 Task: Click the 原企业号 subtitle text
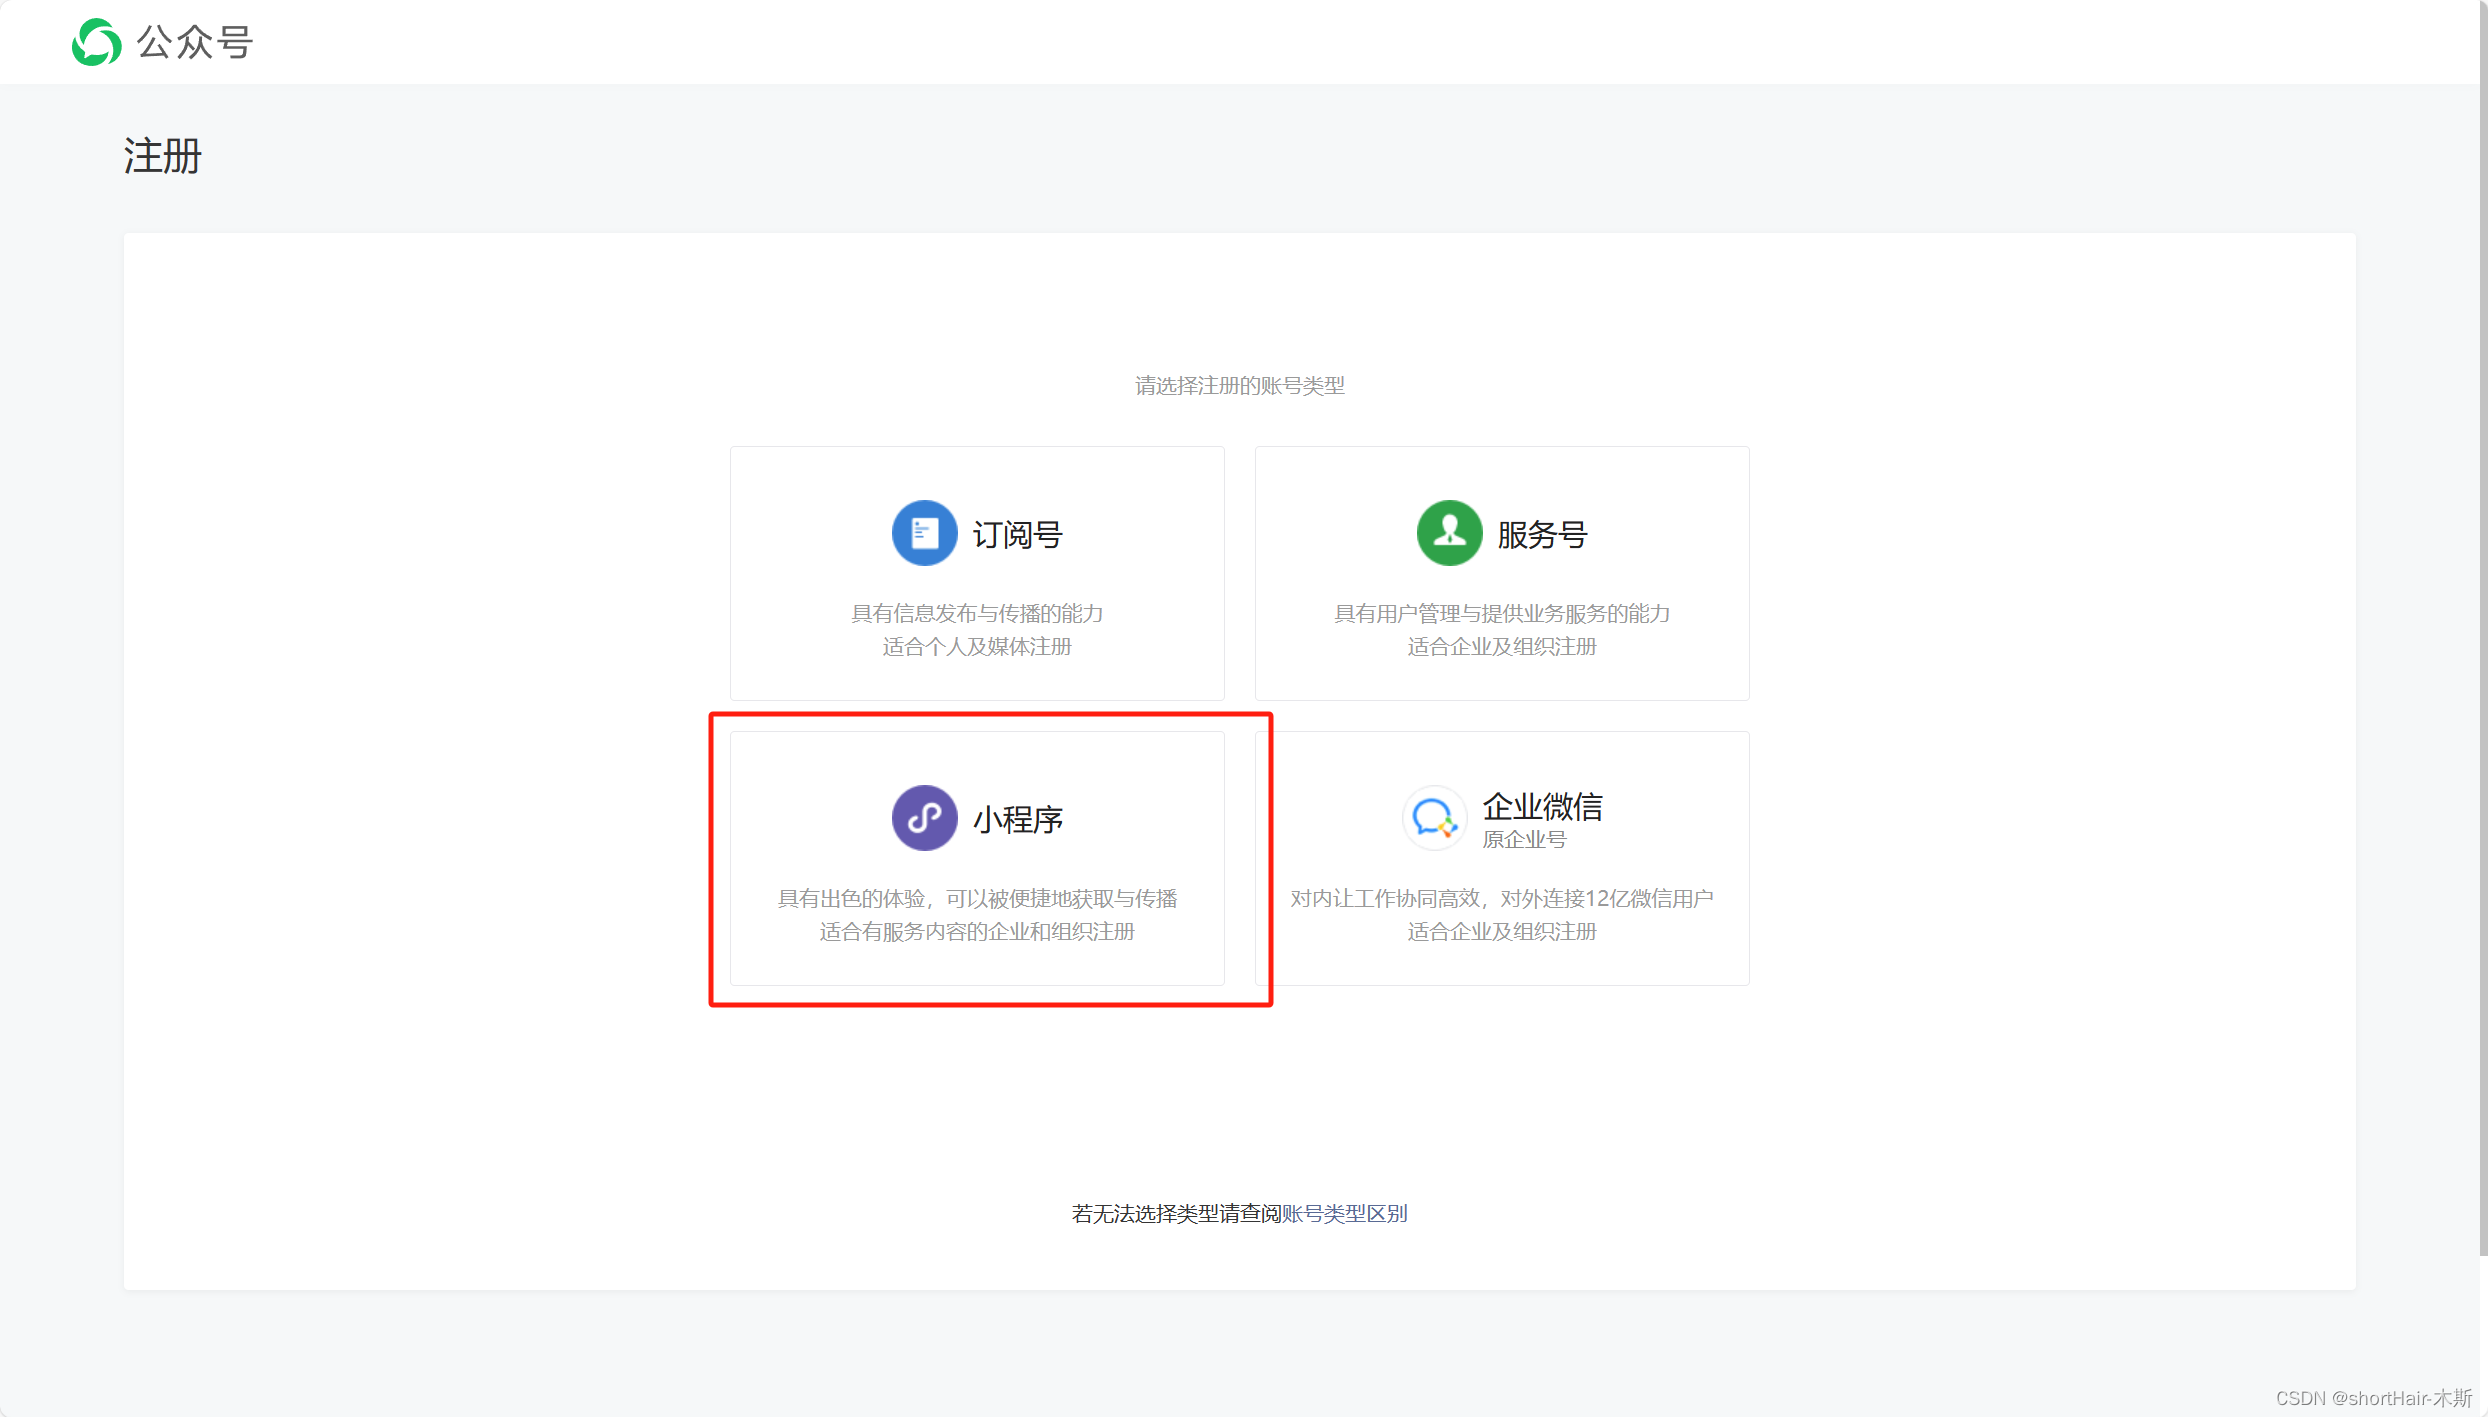click(1523, 840)
